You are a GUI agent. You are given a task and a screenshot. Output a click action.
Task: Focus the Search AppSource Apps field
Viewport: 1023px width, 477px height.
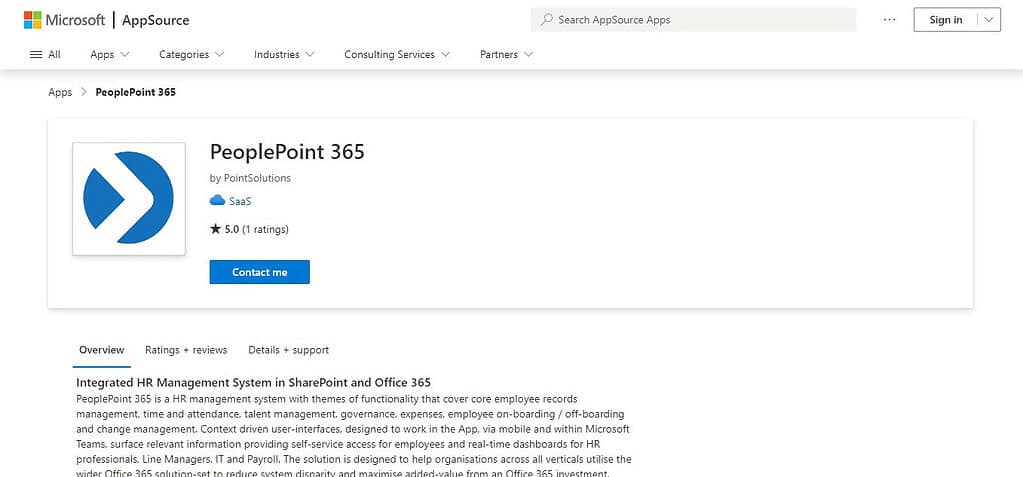click(693, 20)
